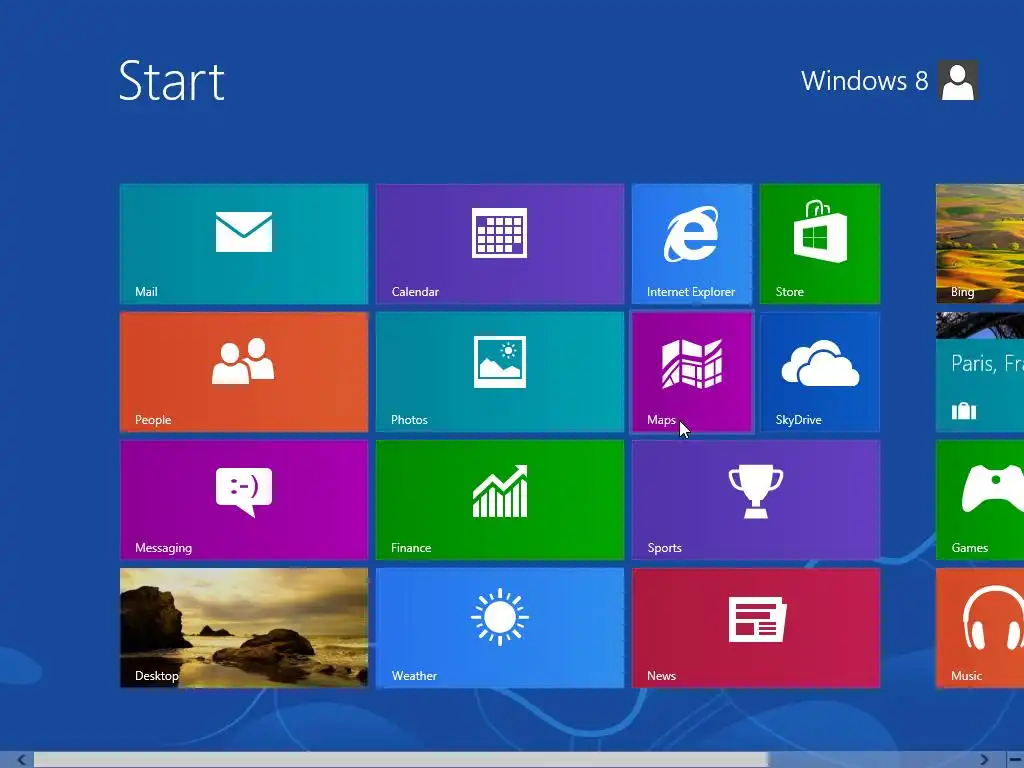This screenshot has height=768, width=1024.
Task: Open the Music headphones tile
Action: [x=980, y=628]
